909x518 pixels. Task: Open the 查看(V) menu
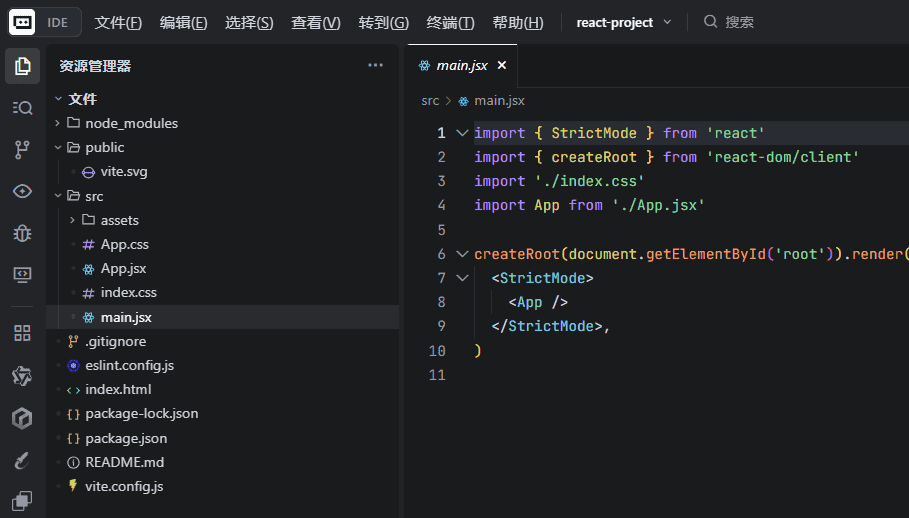[x=316, y=23]
